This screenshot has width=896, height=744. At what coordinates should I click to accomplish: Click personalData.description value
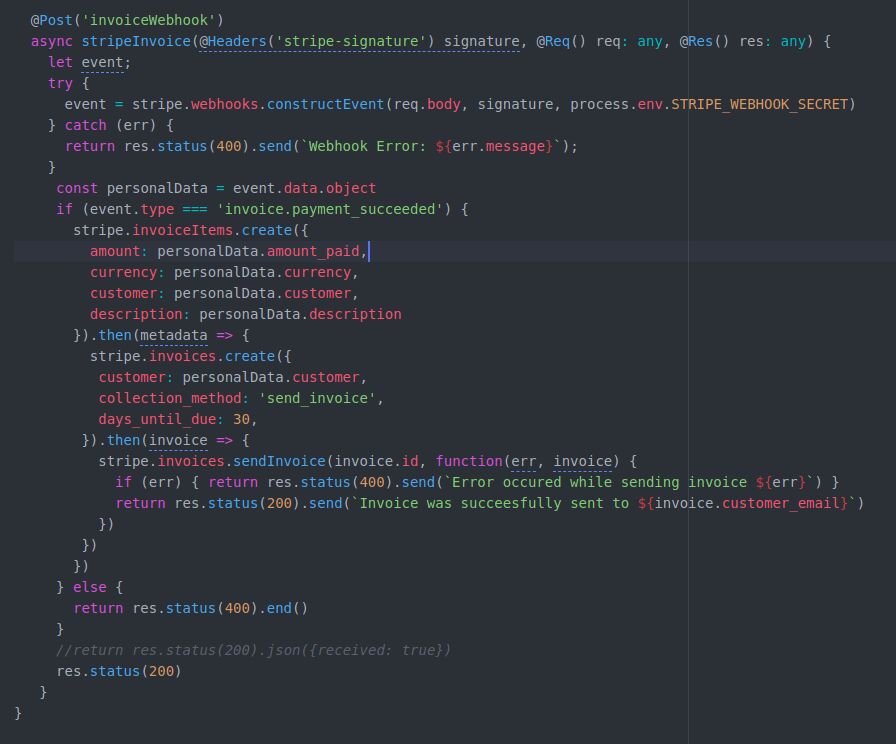coord(300,314)
